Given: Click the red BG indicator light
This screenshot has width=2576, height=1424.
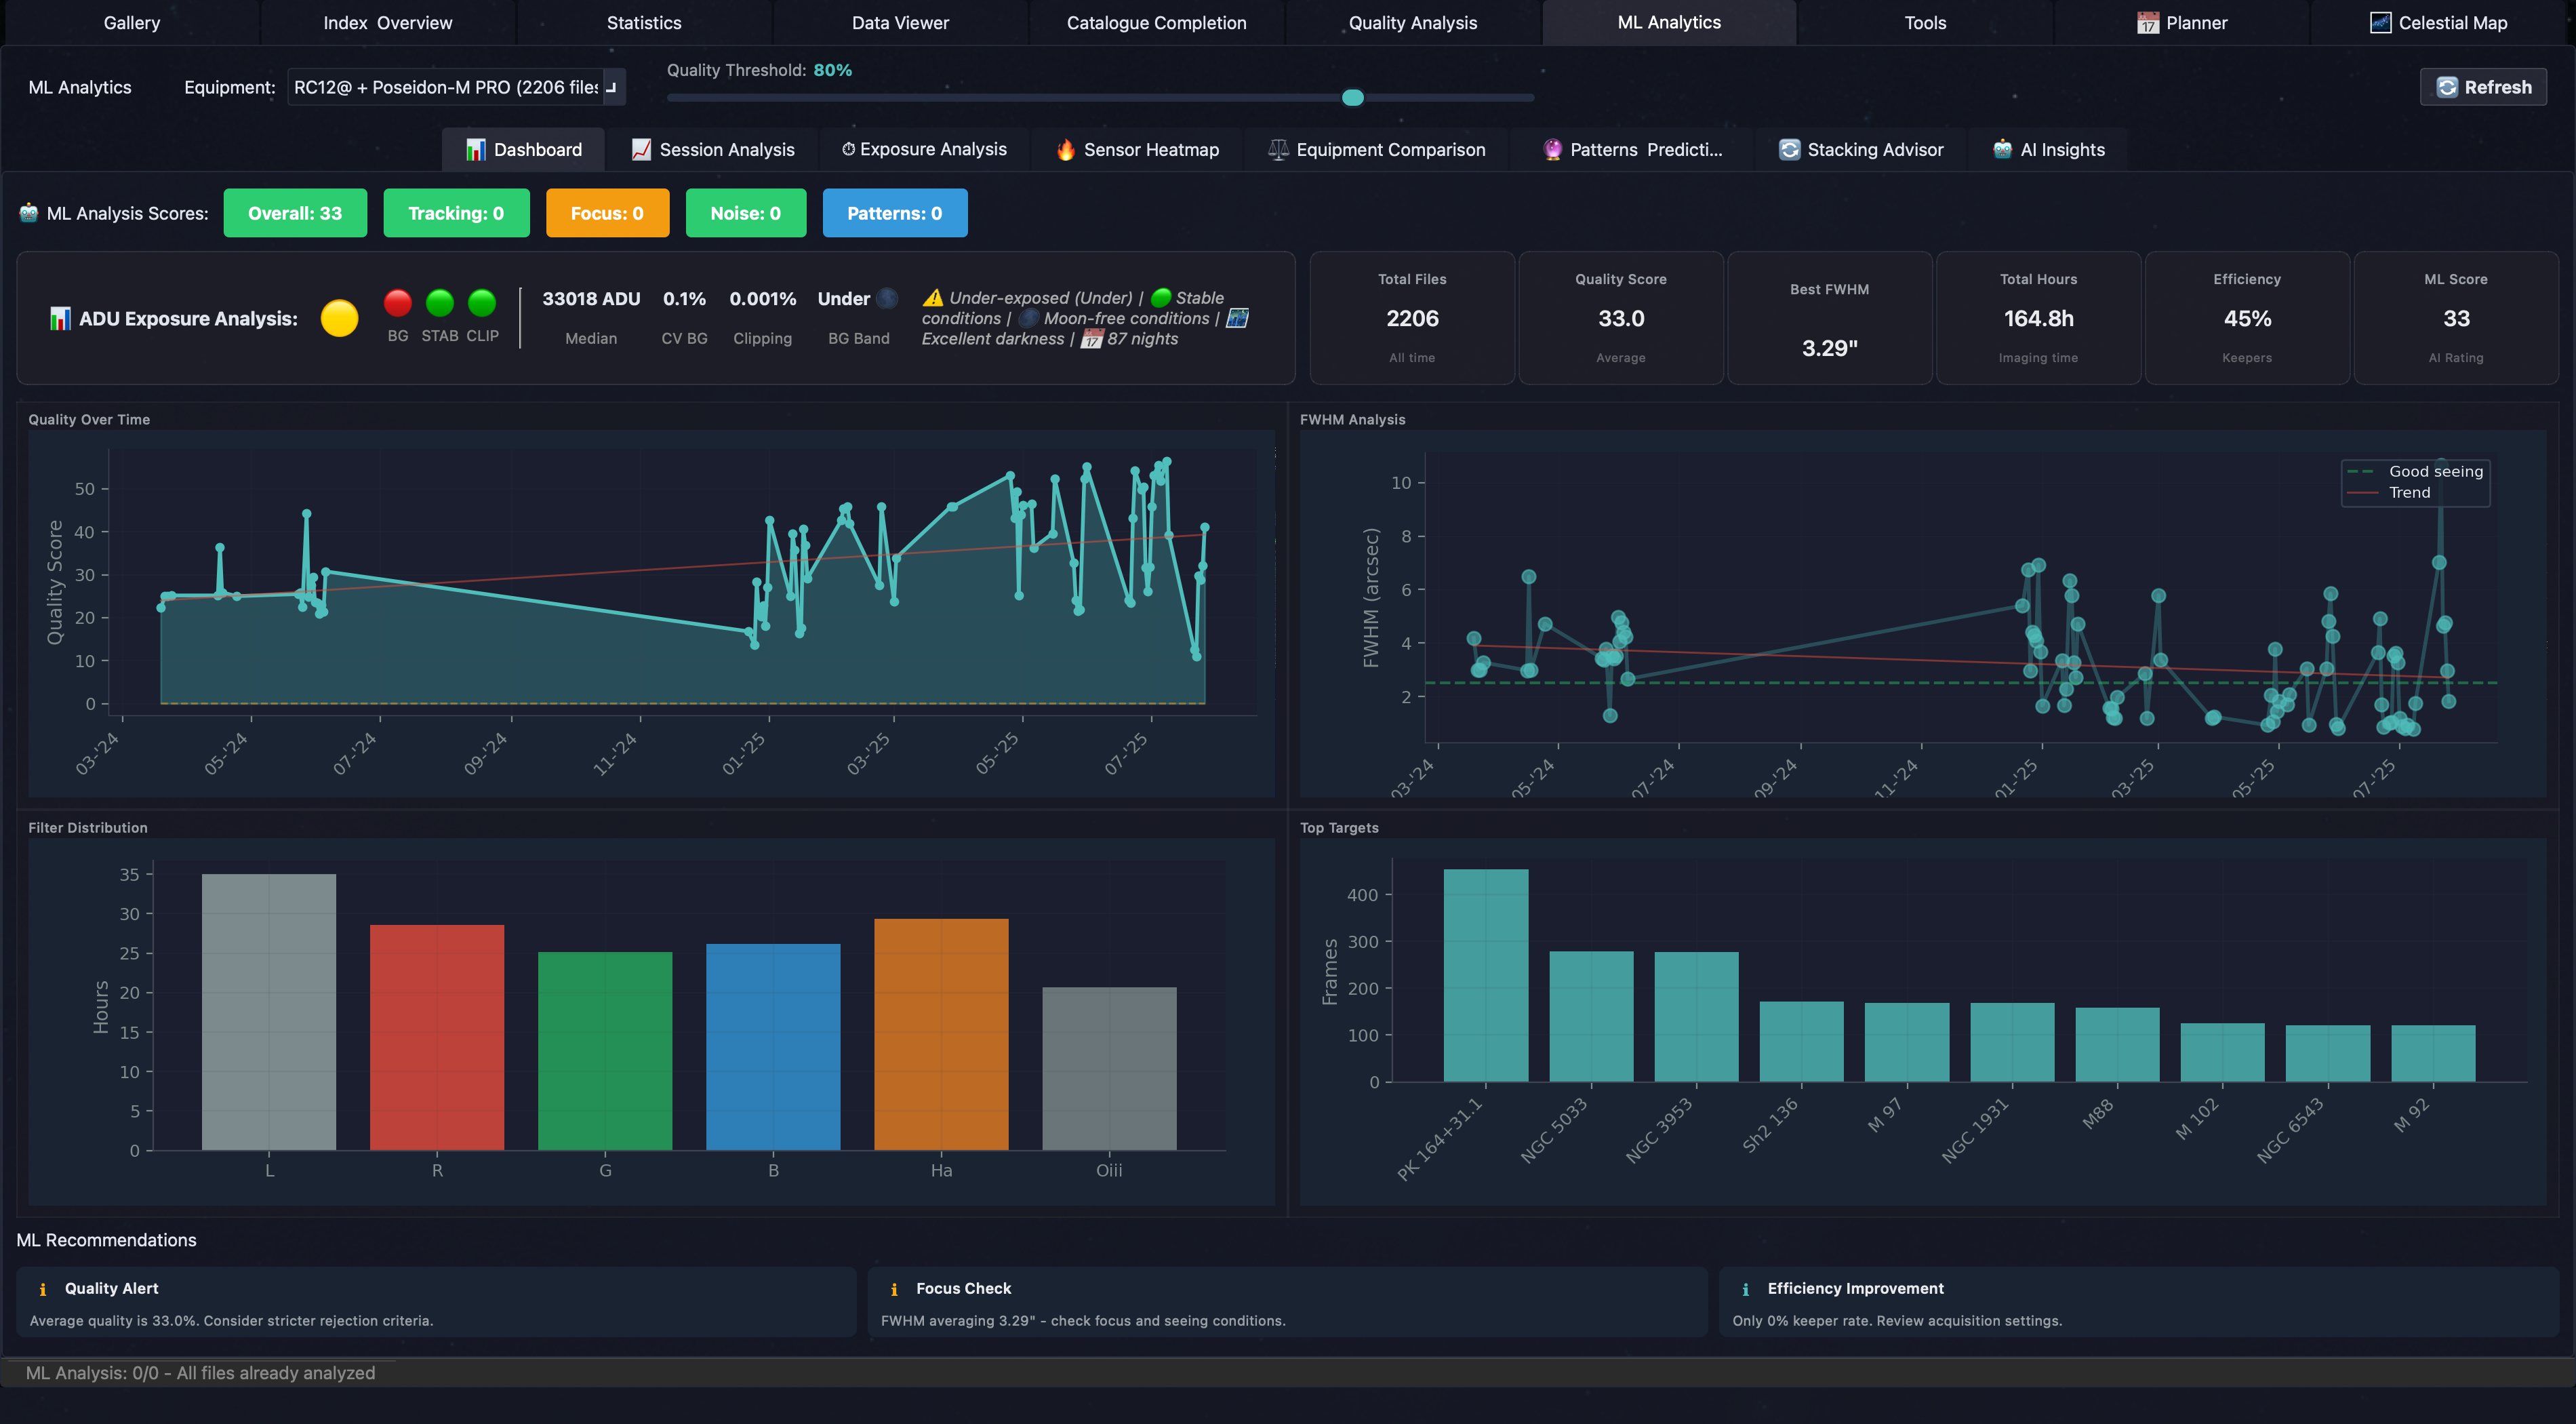Looking at the screenshot, I should coord(398,302).
